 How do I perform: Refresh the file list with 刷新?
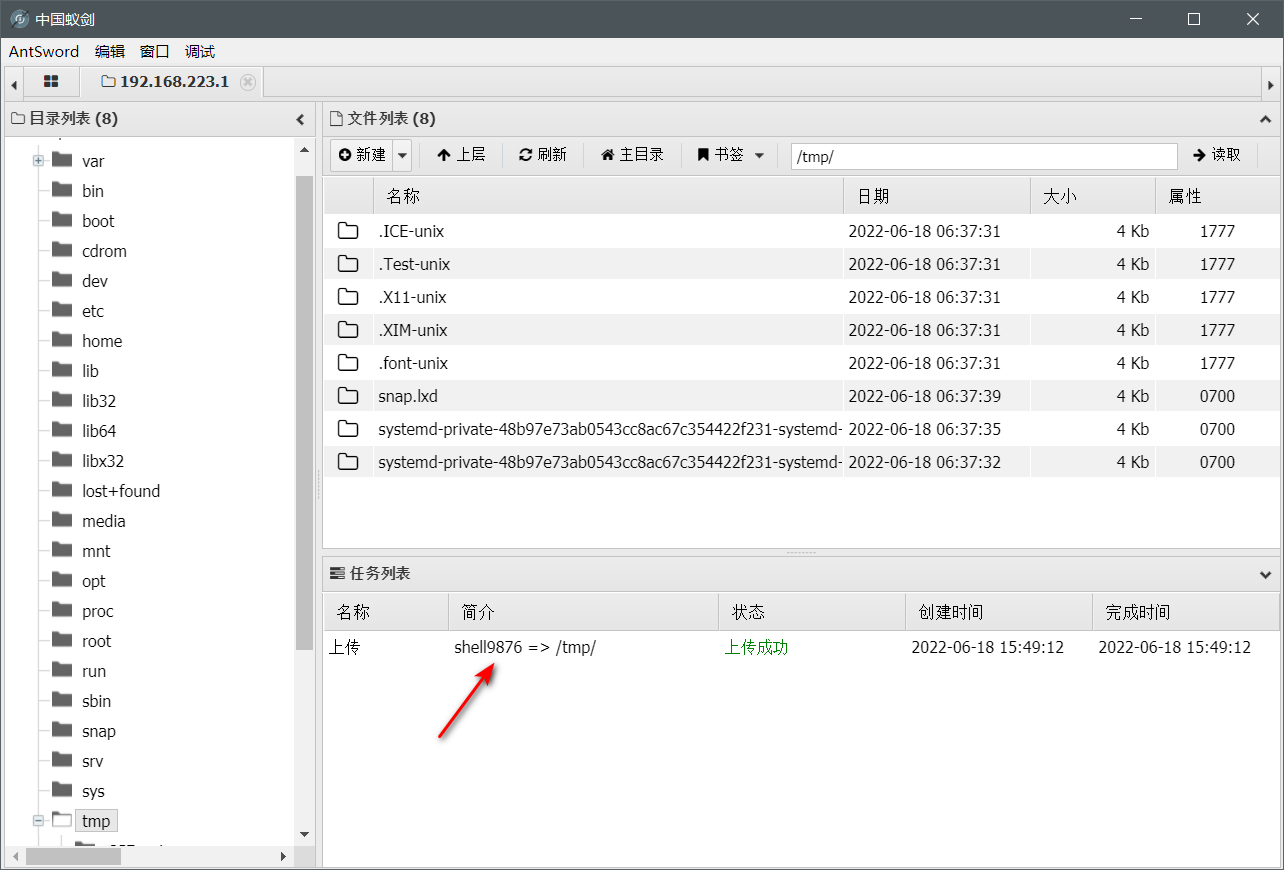[543, 155]
